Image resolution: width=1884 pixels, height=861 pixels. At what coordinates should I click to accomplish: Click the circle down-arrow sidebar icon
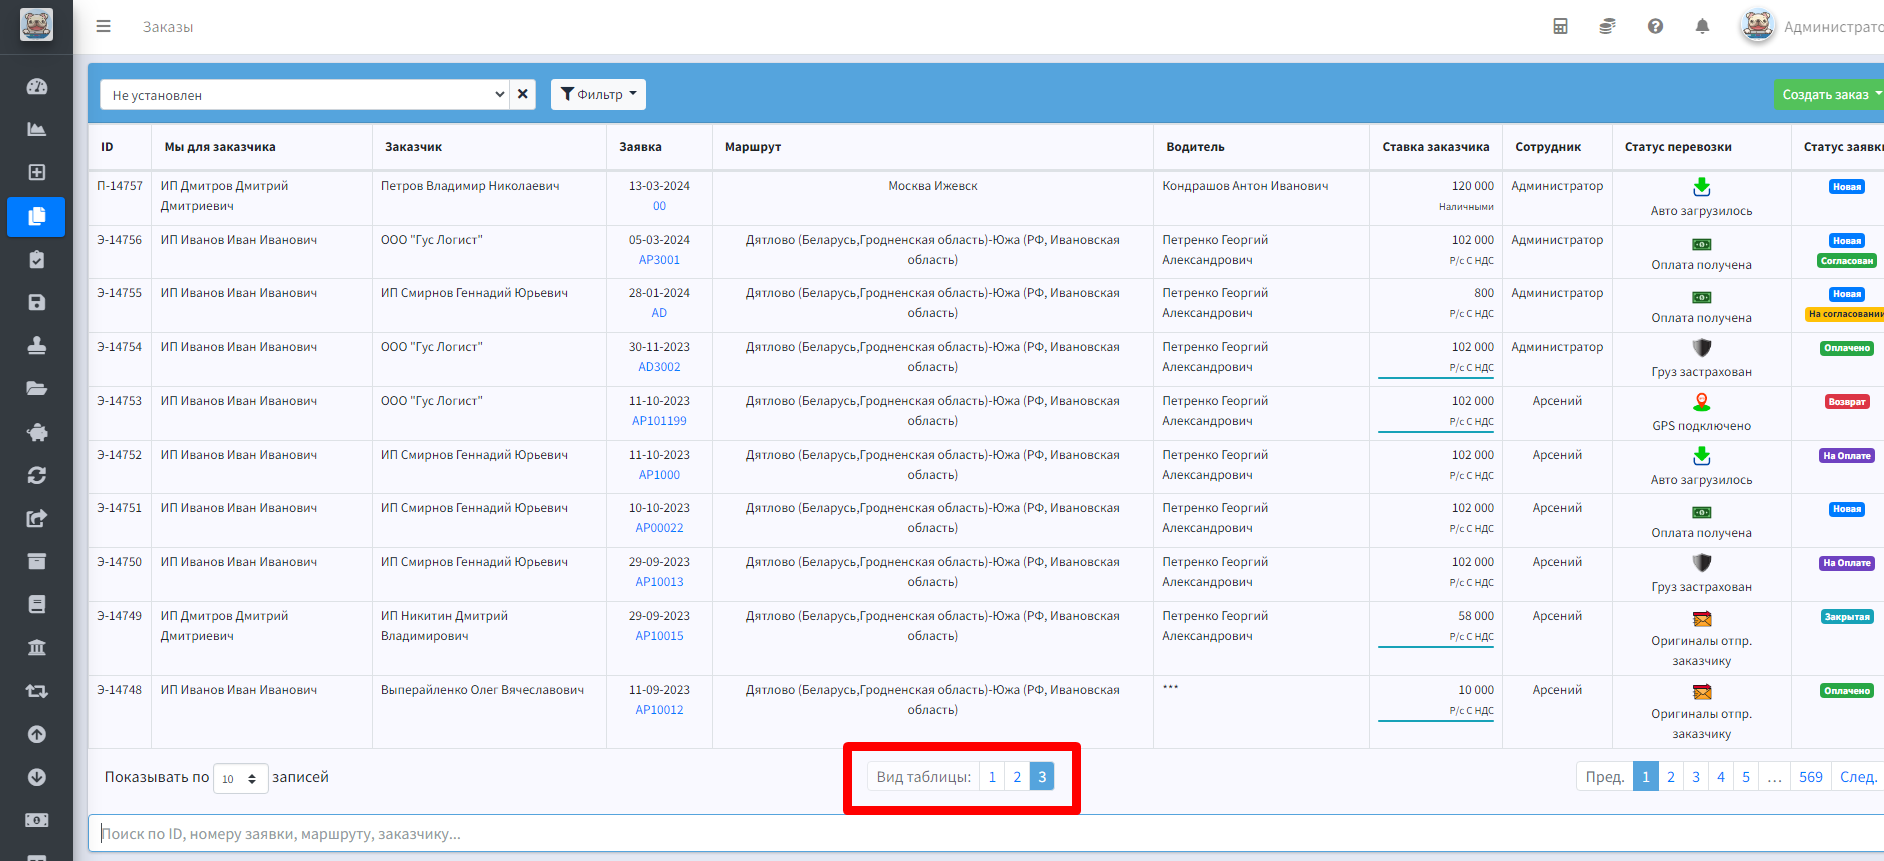point(36,777)
